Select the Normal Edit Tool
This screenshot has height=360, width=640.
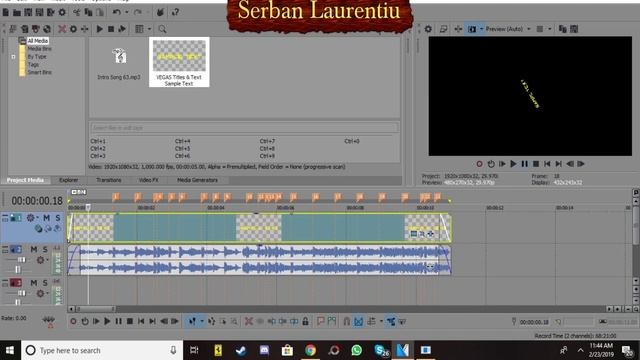pyautogui.click(x=192, y=322)
